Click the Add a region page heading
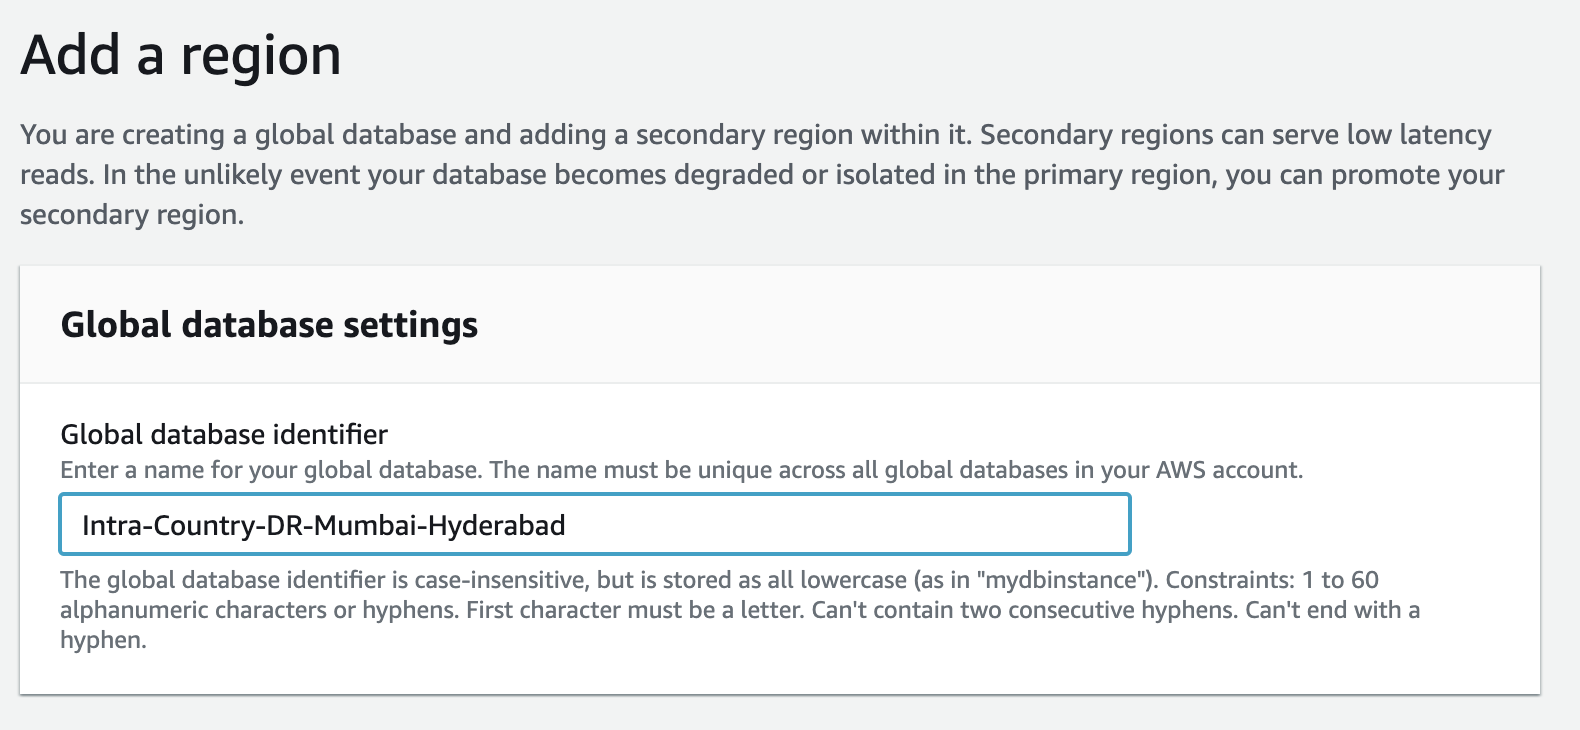Image resolution: width=1580 pixels, height=730 pixels. point(181,55)
